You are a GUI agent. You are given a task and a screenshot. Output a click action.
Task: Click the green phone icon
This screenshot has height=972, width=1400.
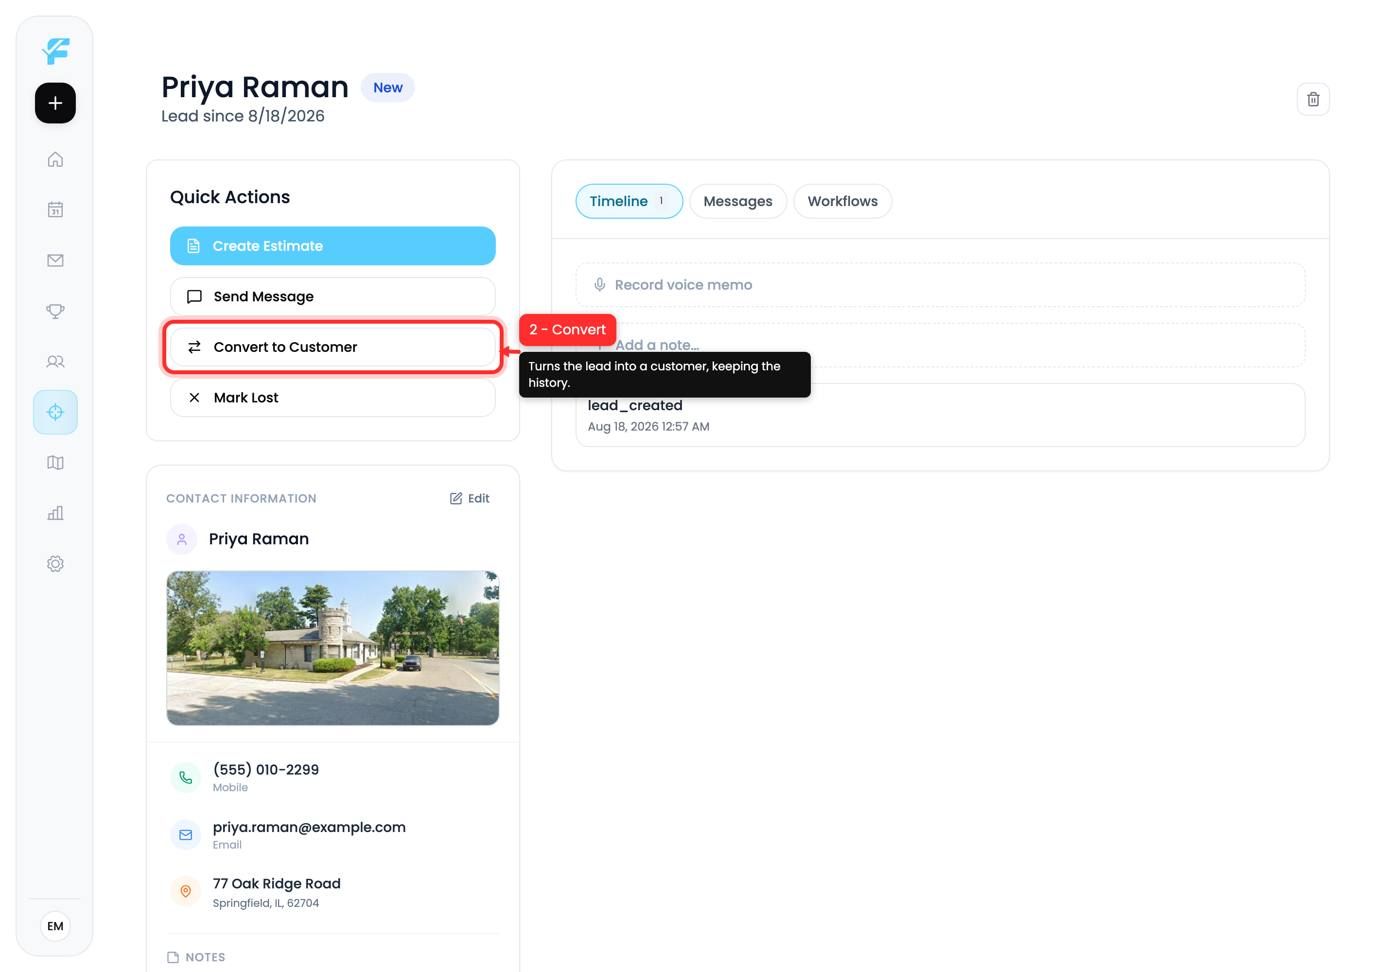pos(185,777)
